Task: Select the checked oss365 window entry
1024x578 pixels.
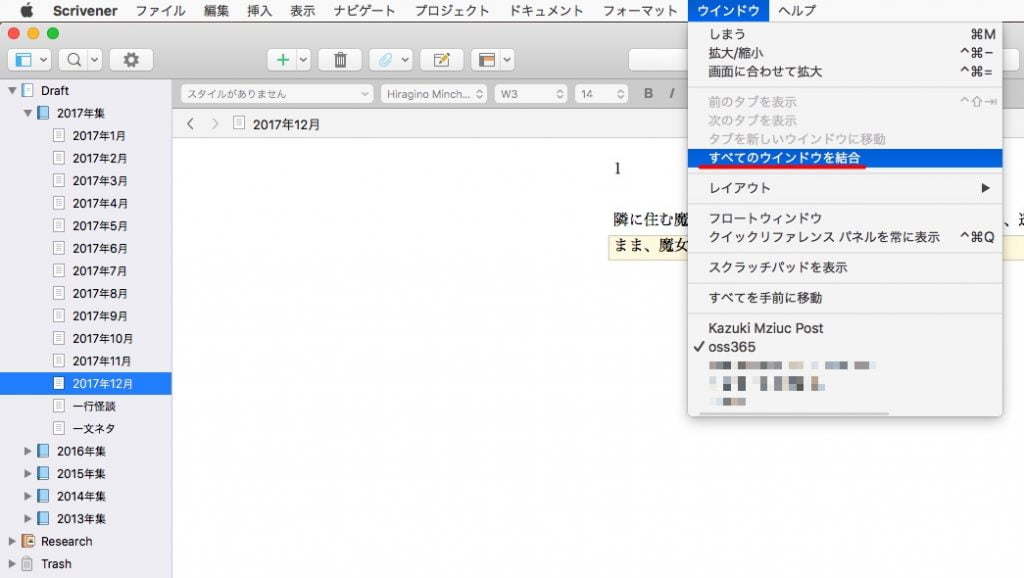Action: pos(845,347)
